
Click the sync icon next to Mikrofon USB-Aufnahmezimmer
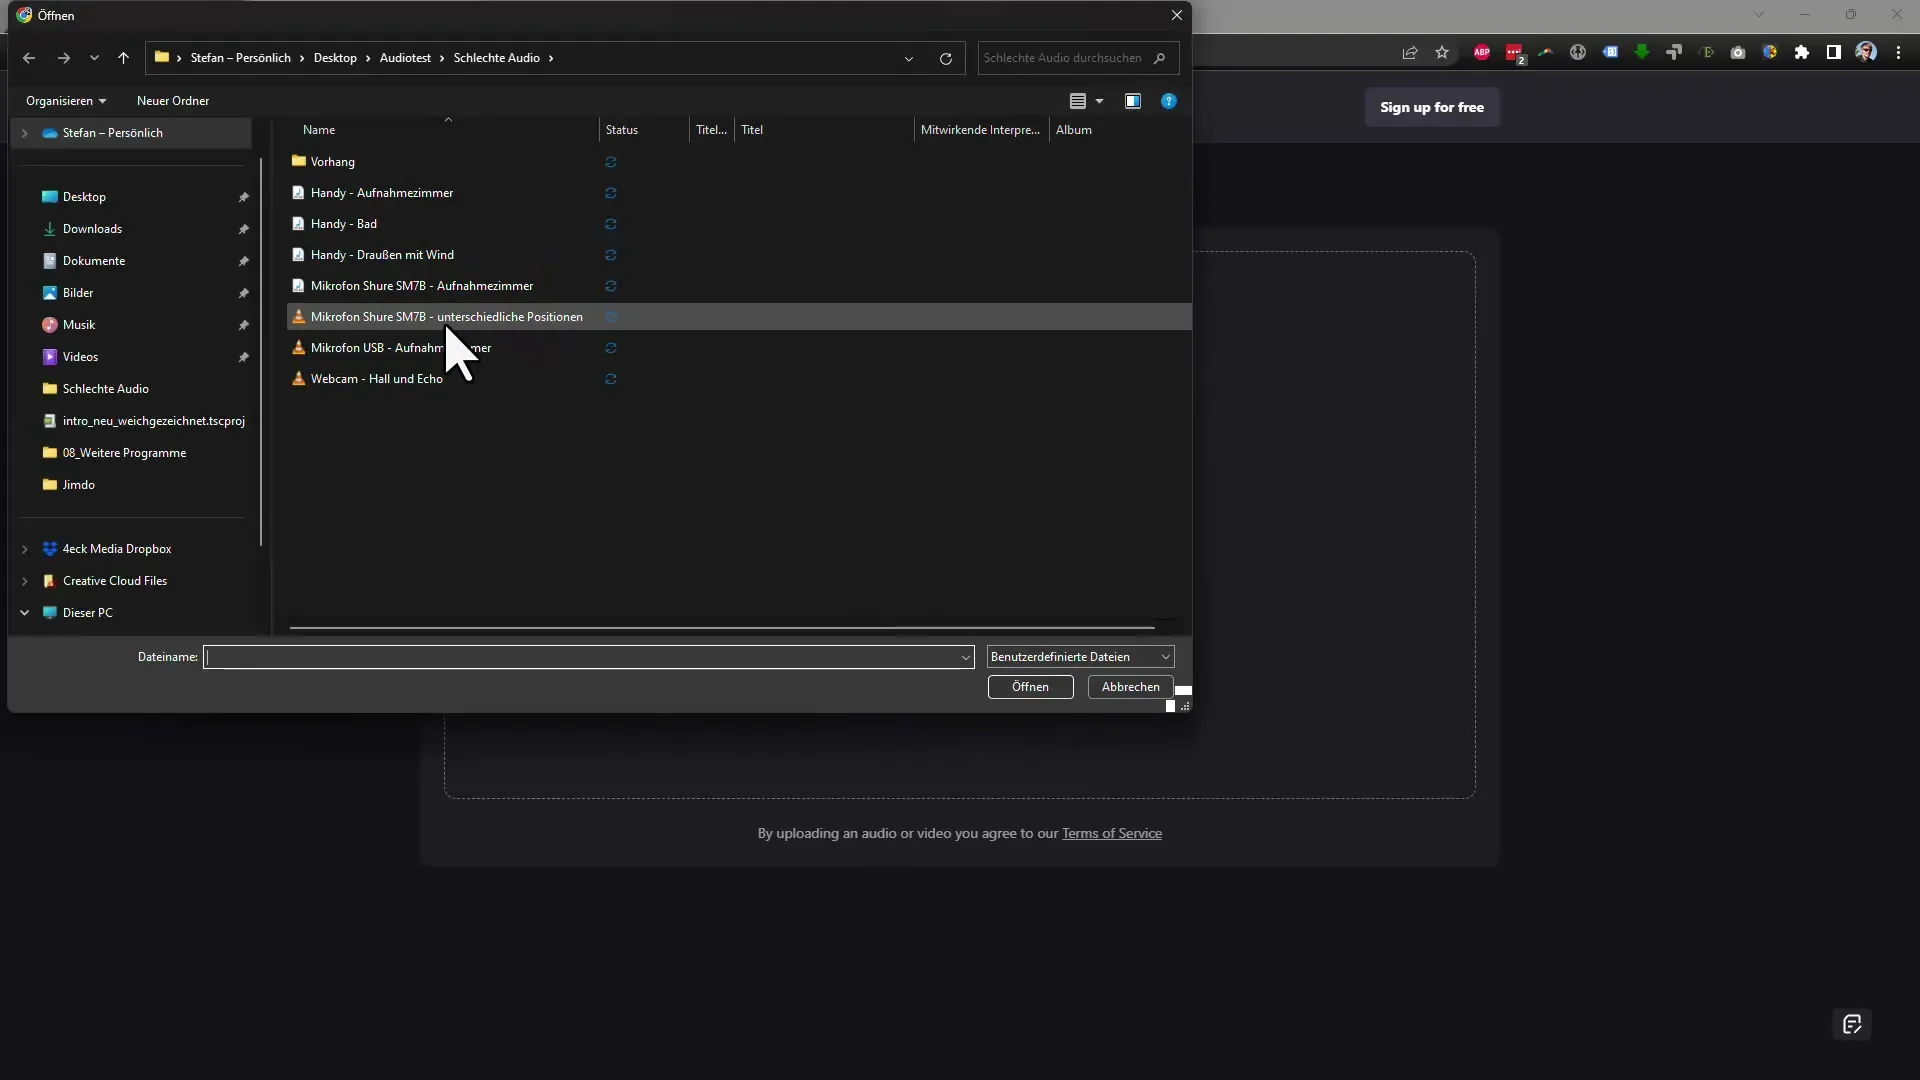point(611,347)
